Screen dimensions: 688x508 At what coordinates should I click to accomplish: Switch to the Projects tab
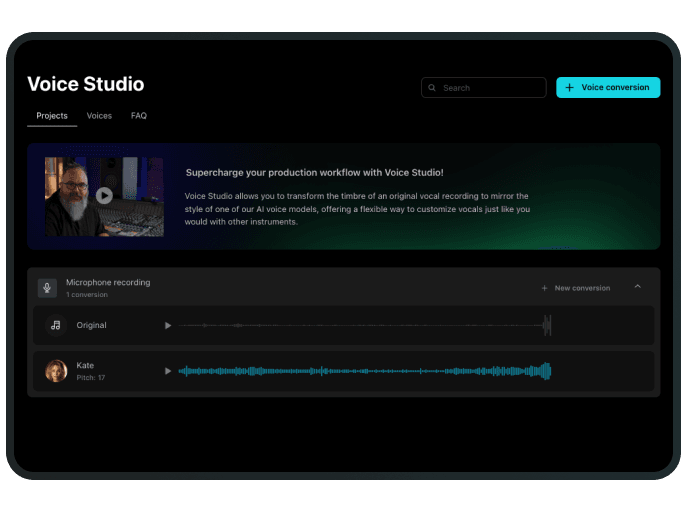pyautogui.click(x=52, y=116)
